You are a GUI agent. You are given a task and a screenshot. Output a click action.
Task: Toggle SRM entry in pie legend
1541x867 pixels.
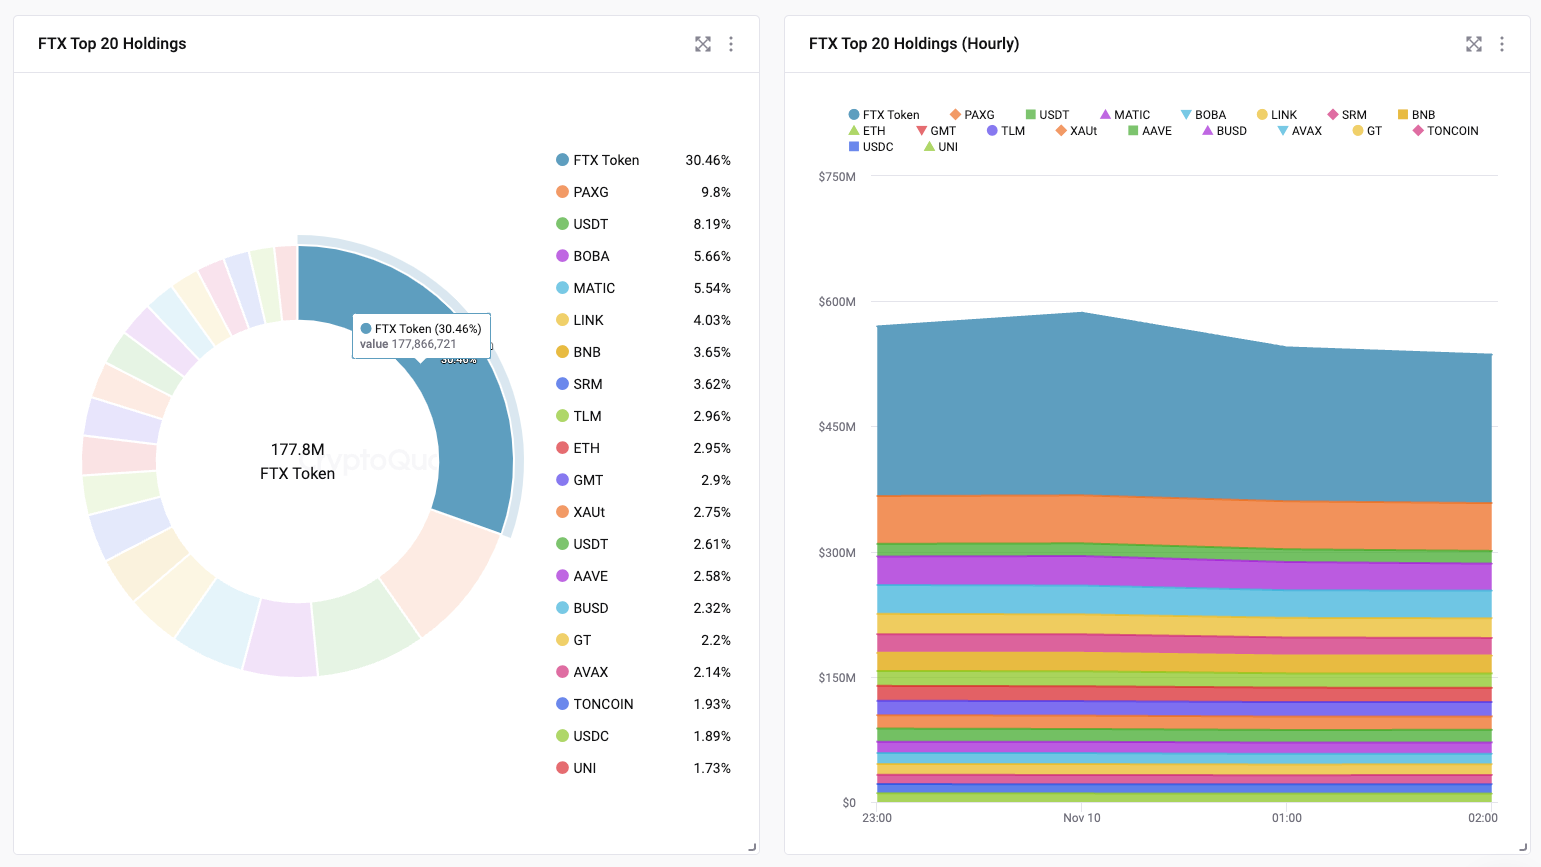(x=579, y=384)
